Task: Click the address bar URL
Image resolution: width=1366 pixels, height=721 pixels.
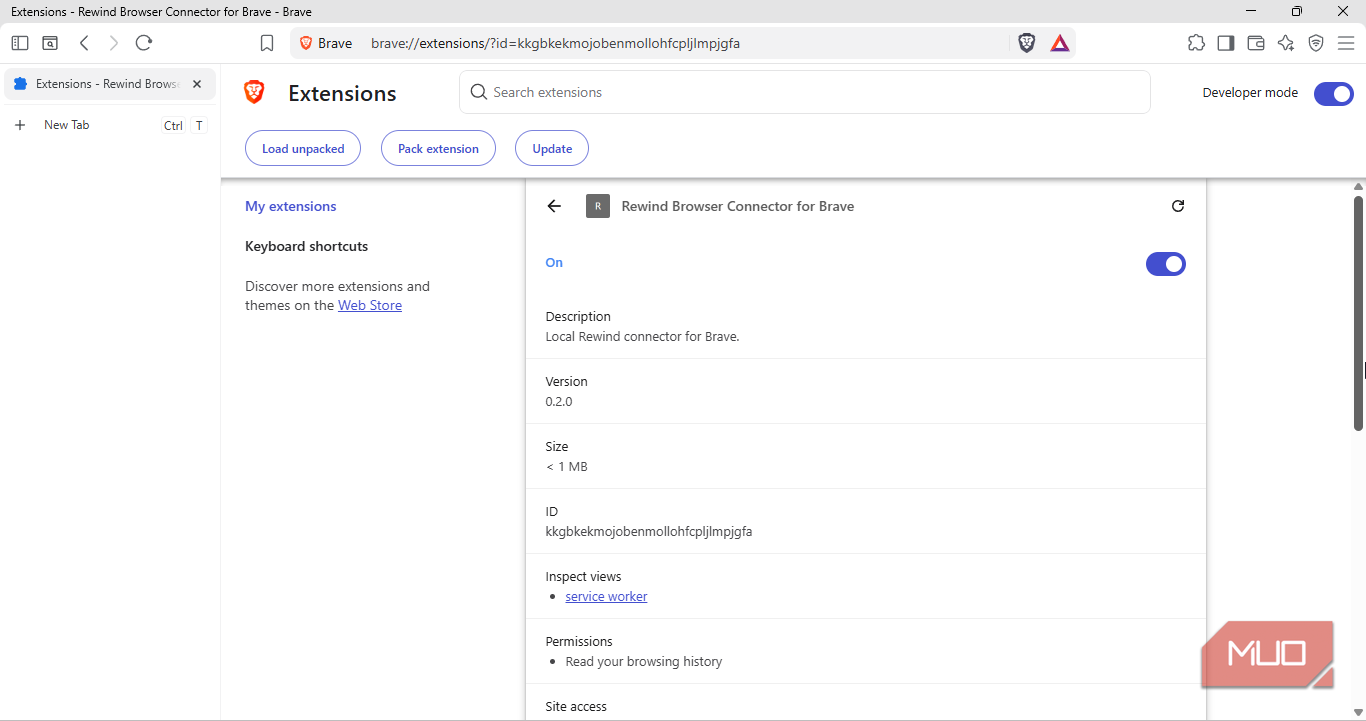Action: [x=555, y=43]
